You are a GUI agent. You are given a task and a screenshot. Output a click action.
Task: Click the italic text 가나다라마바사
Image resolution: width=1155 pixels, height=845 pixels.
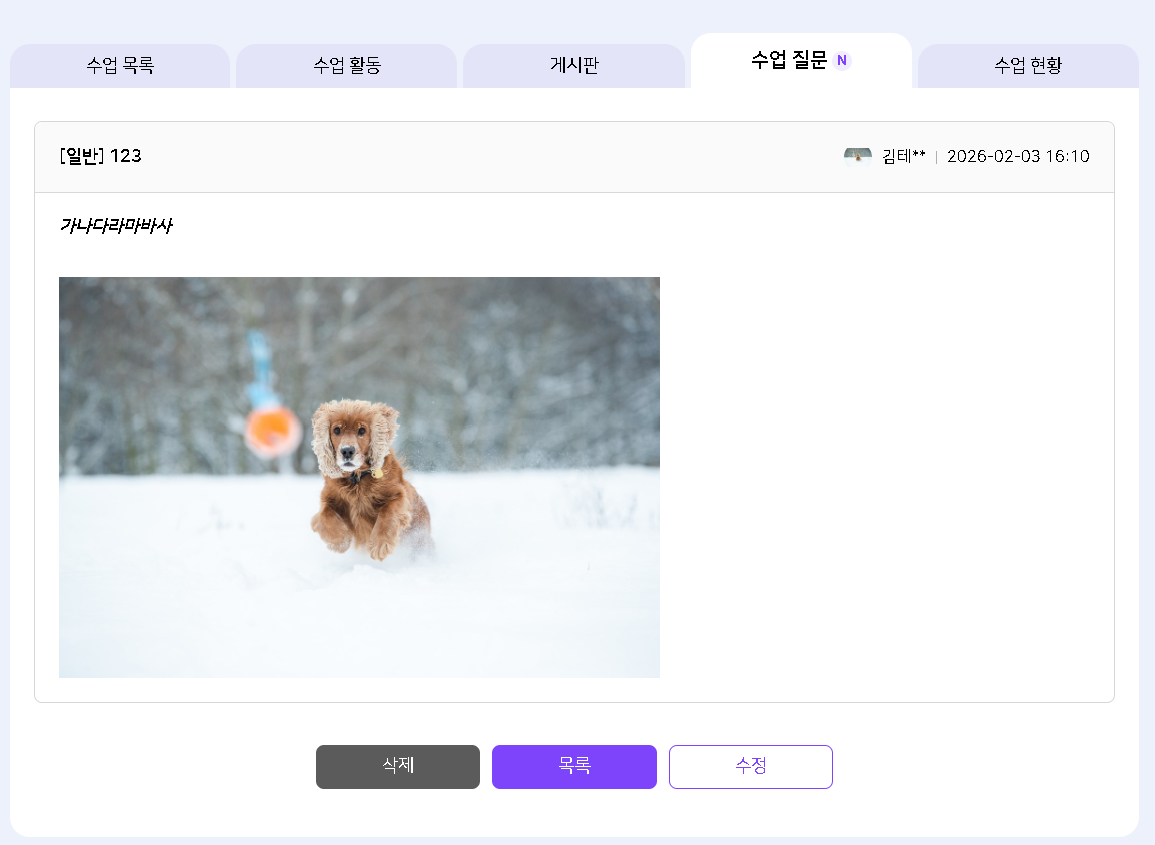click(x=115, y=226)
